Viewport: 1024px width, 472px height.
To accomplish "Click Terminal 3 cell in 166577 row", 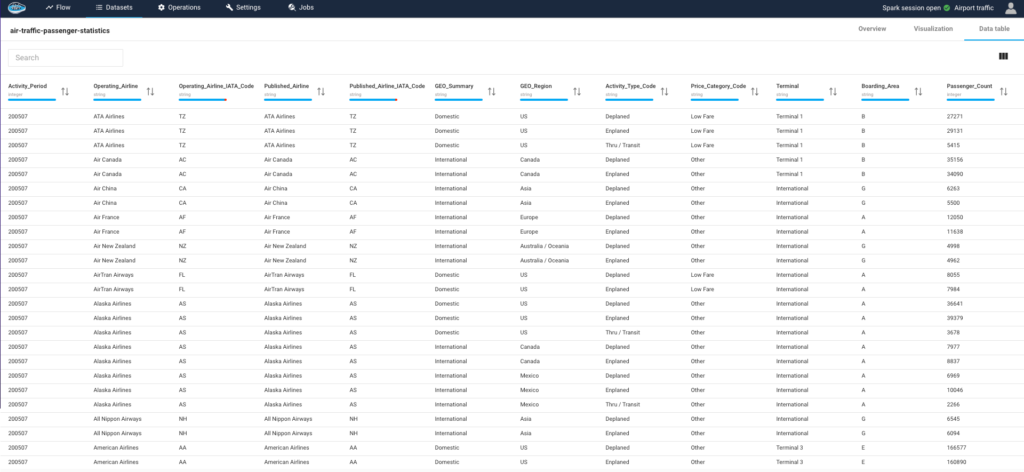I will coord(790,447).
